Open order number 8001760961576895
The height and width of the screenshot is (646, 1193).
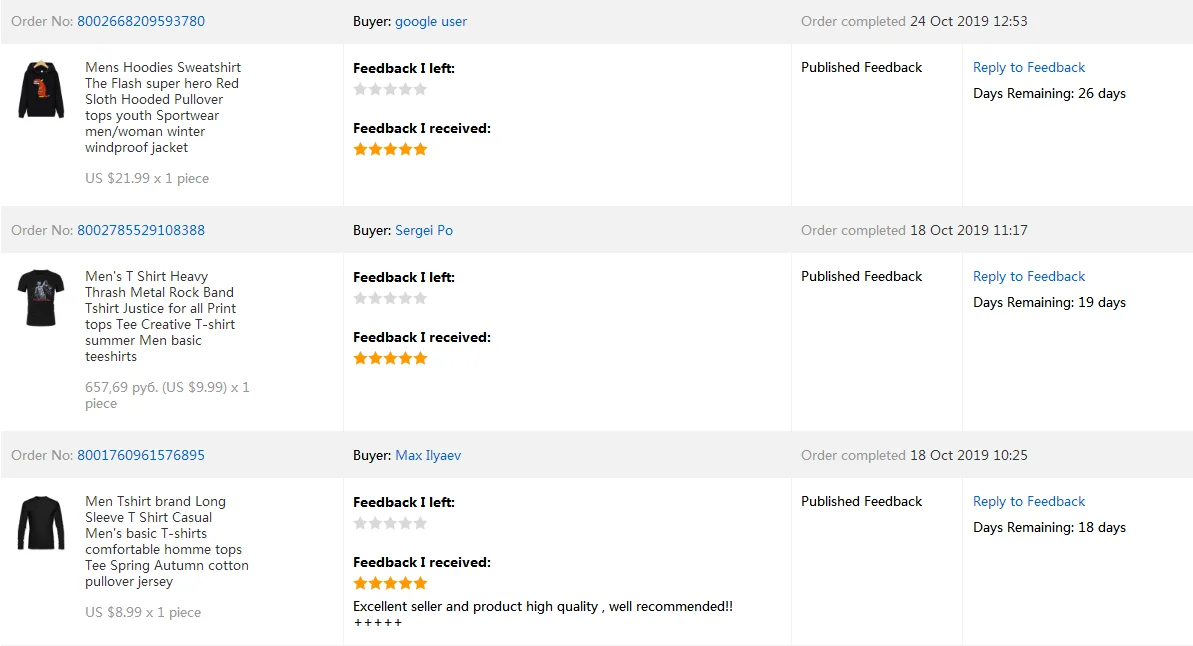point(141,455)
